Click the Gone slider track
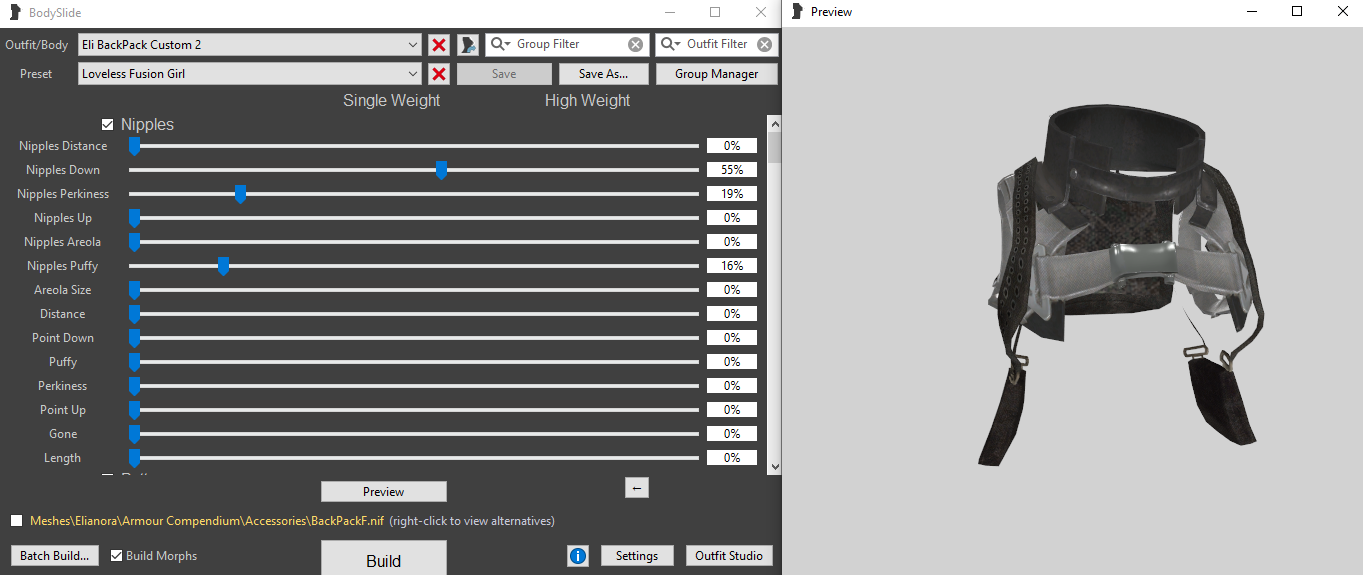The height and width of the screenshot is (575, 1363). [x=414, y=434]
